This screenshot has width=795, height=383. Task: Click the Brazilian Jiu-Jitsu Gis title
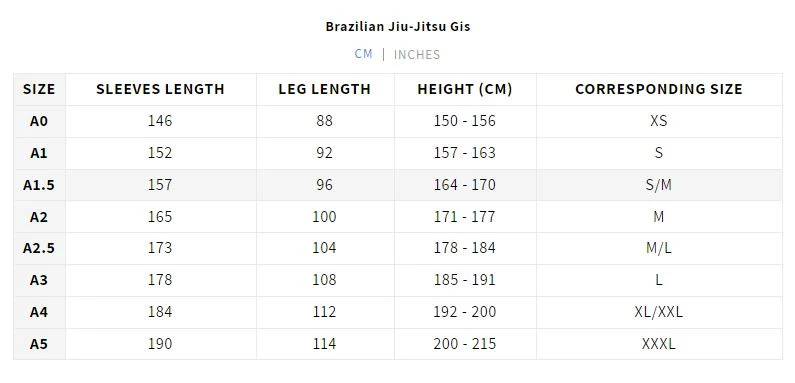click(398, 26)
